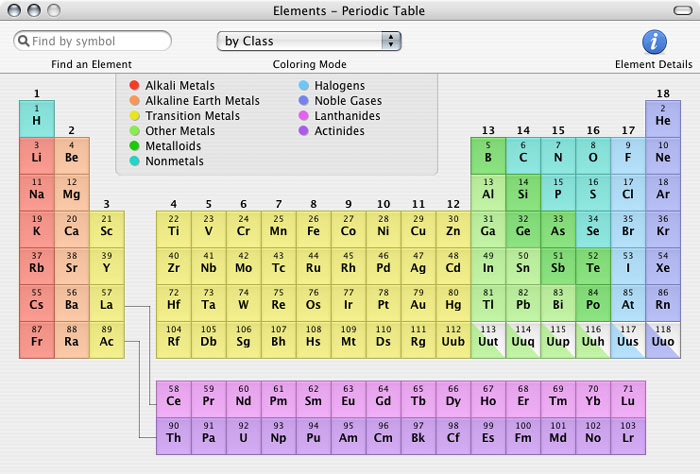The width and height of the screenshot is (700, 474).
Task: Click the Actinides legend label
Action: pos(339,131)
